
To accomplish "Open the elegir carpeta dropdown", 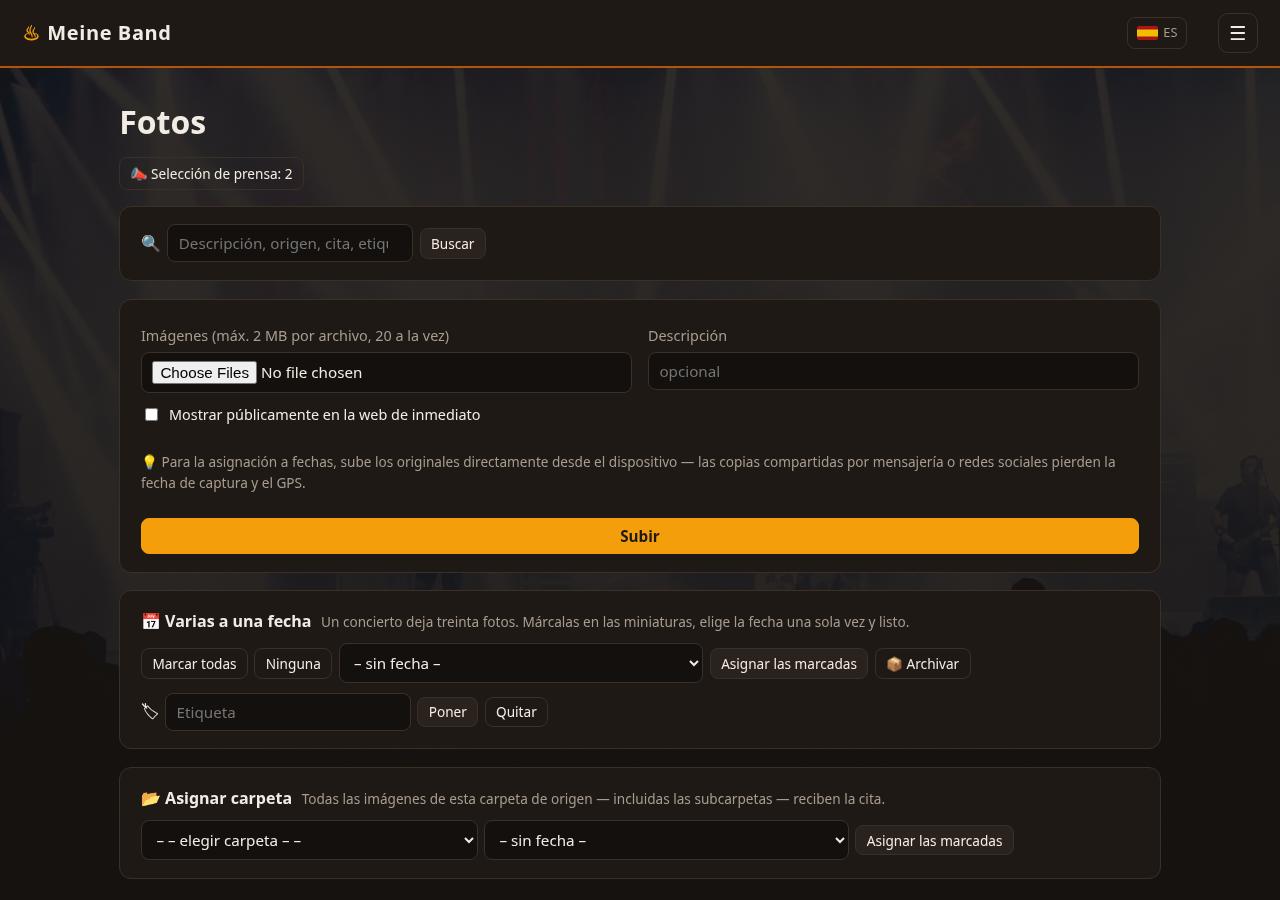I will 309,840.
